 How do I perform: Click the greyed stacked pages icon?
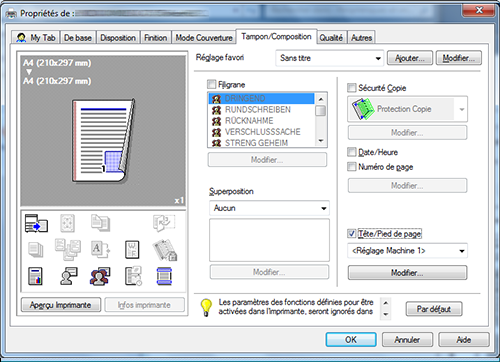[x=36, y=250]
